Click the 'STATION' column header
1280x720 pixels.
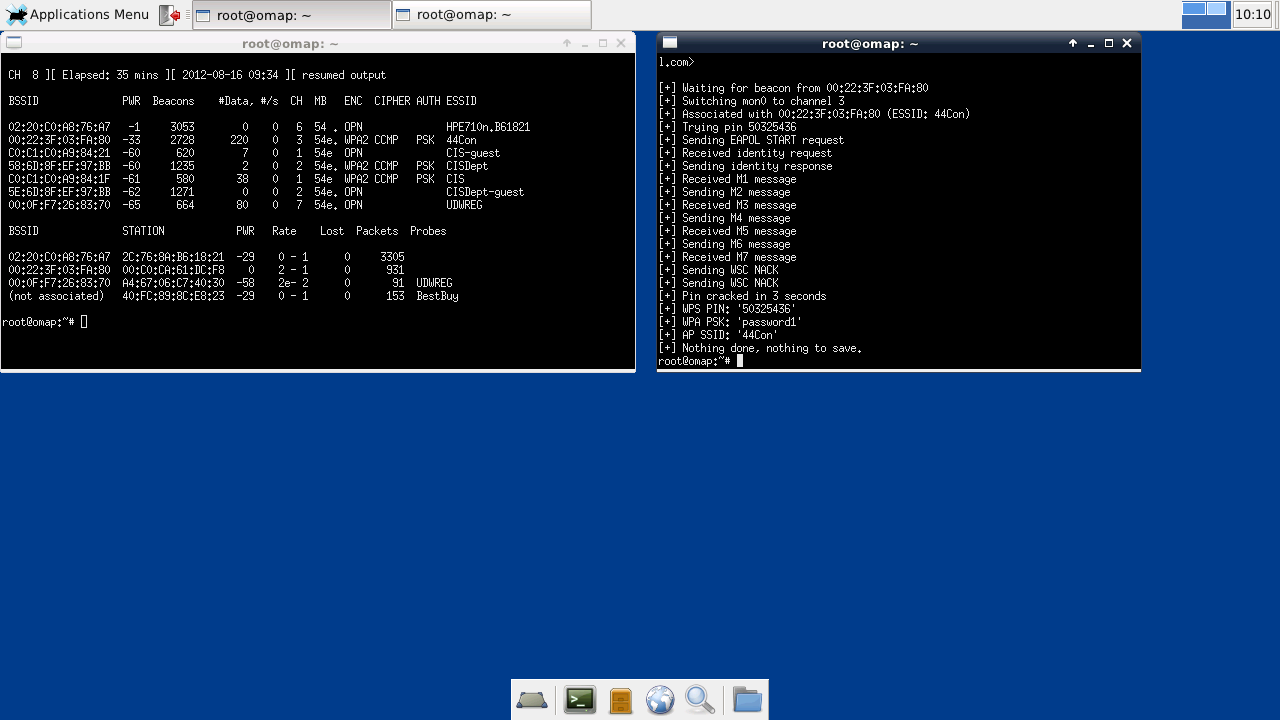143,231
